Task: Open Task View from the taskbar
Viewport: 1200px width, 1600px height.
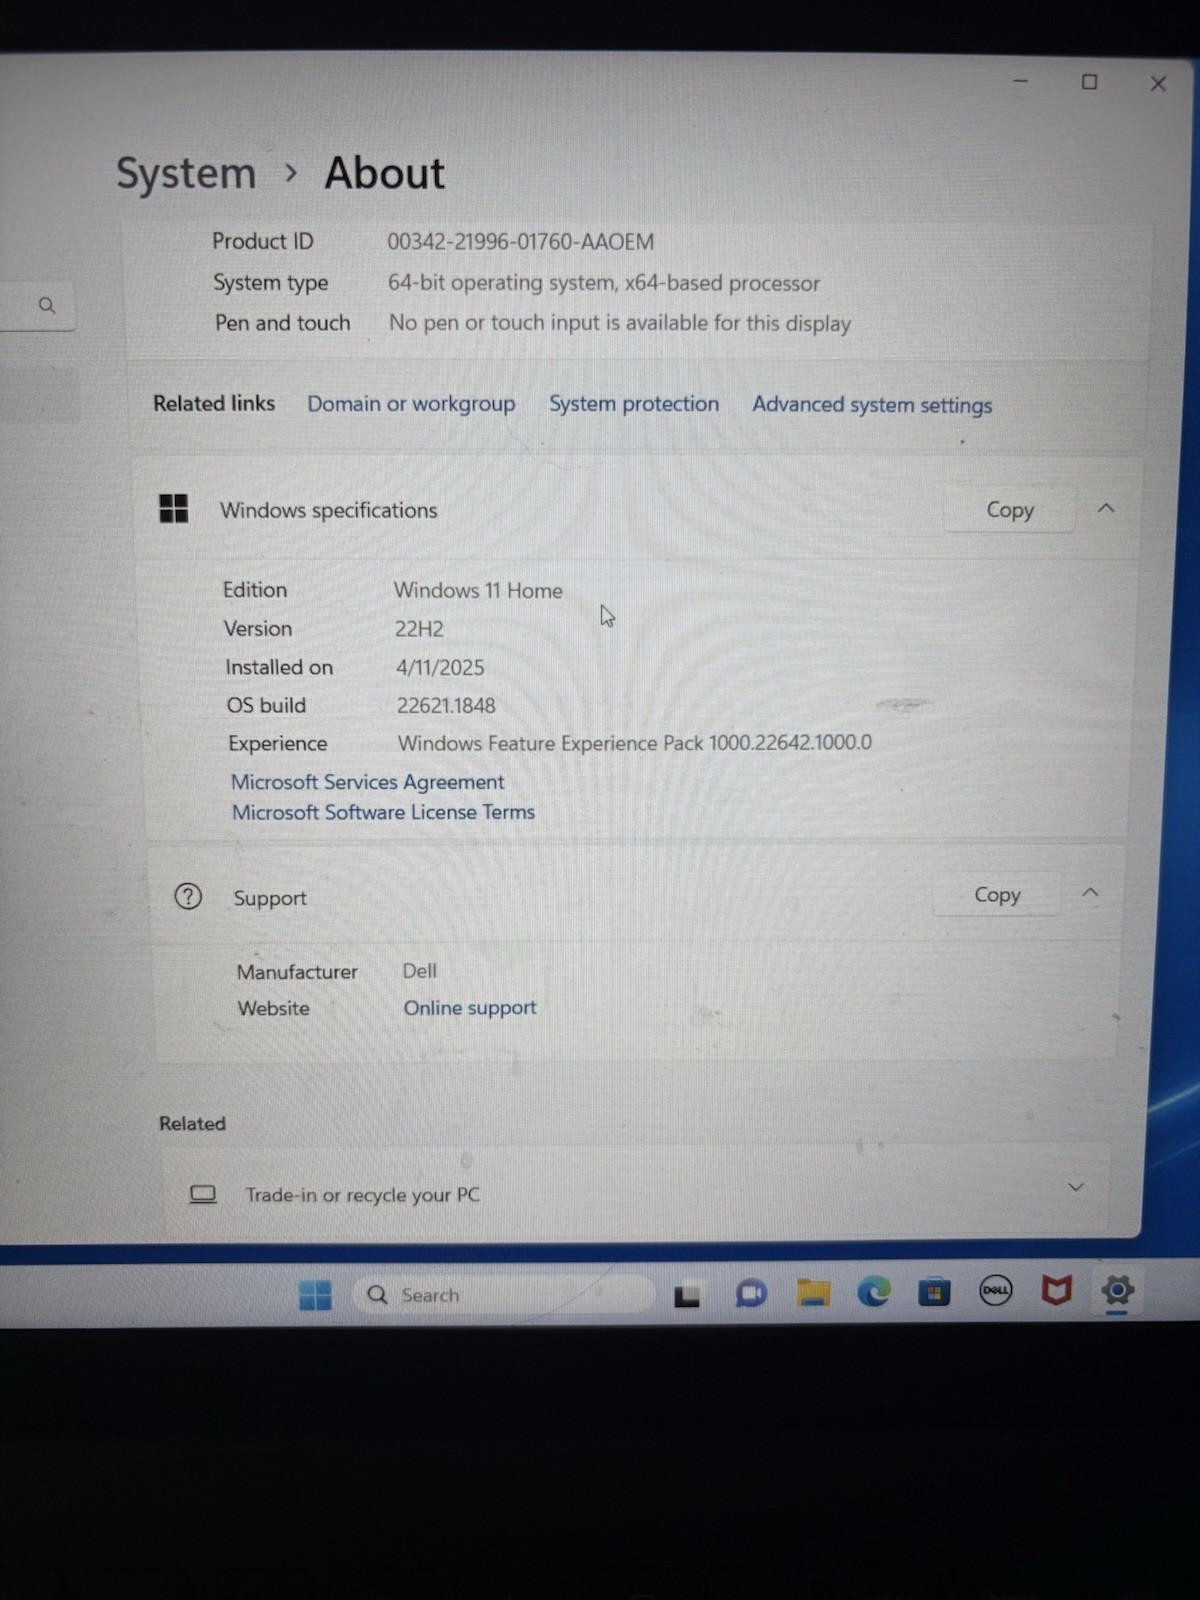Action: [687, 1296]
